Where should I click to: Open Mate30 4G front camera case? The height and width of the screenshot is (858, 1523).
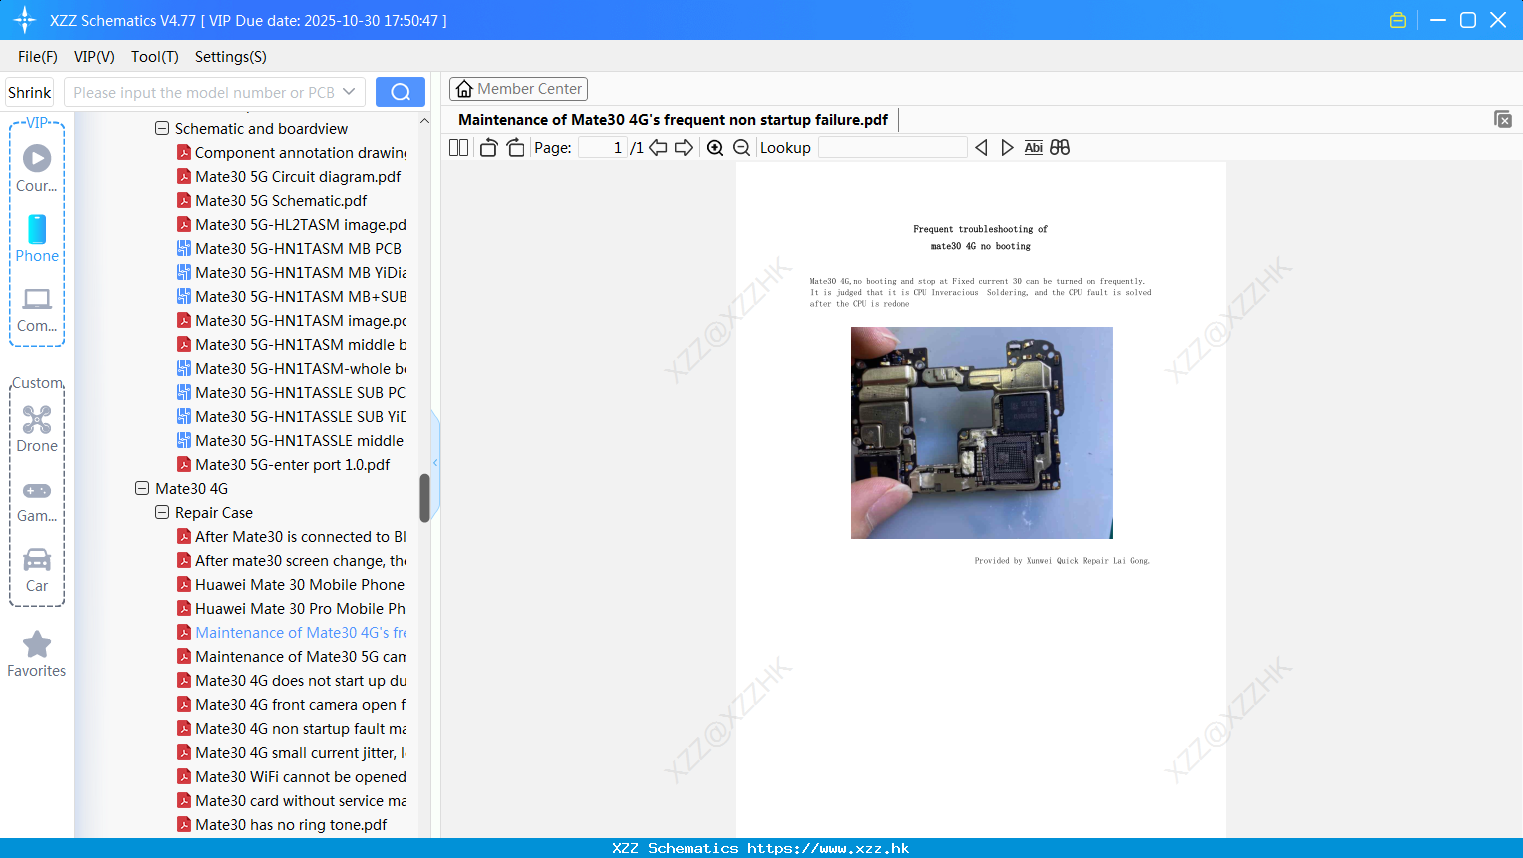(291, 704)
